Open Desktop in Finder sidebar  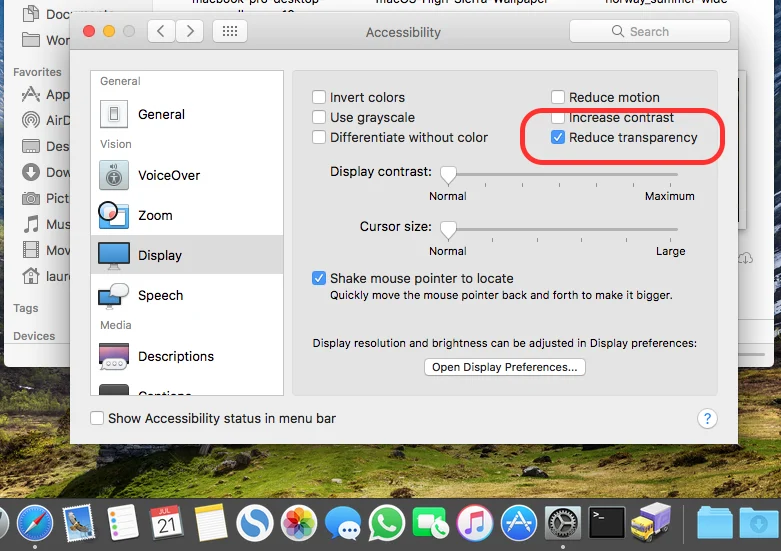pos(45,146)
